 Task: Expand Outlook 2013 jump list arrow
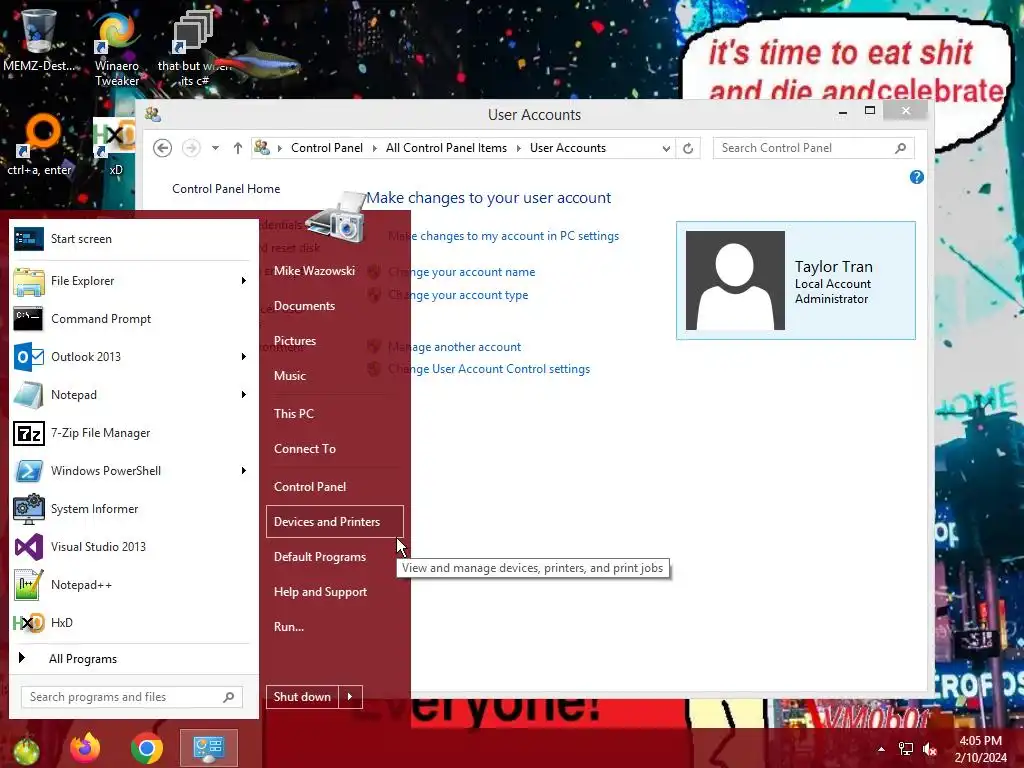[x=244, y=357]
